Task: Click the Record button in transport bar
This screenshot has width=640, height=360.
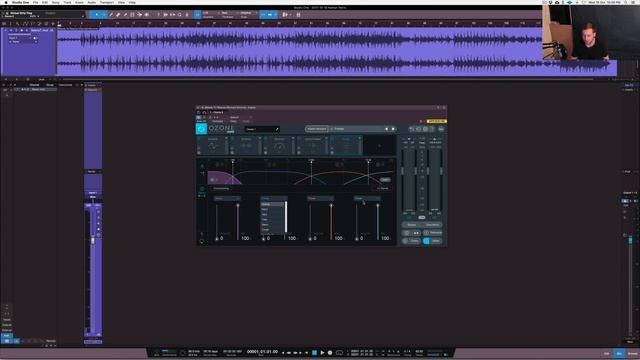Action: [330, 353]
